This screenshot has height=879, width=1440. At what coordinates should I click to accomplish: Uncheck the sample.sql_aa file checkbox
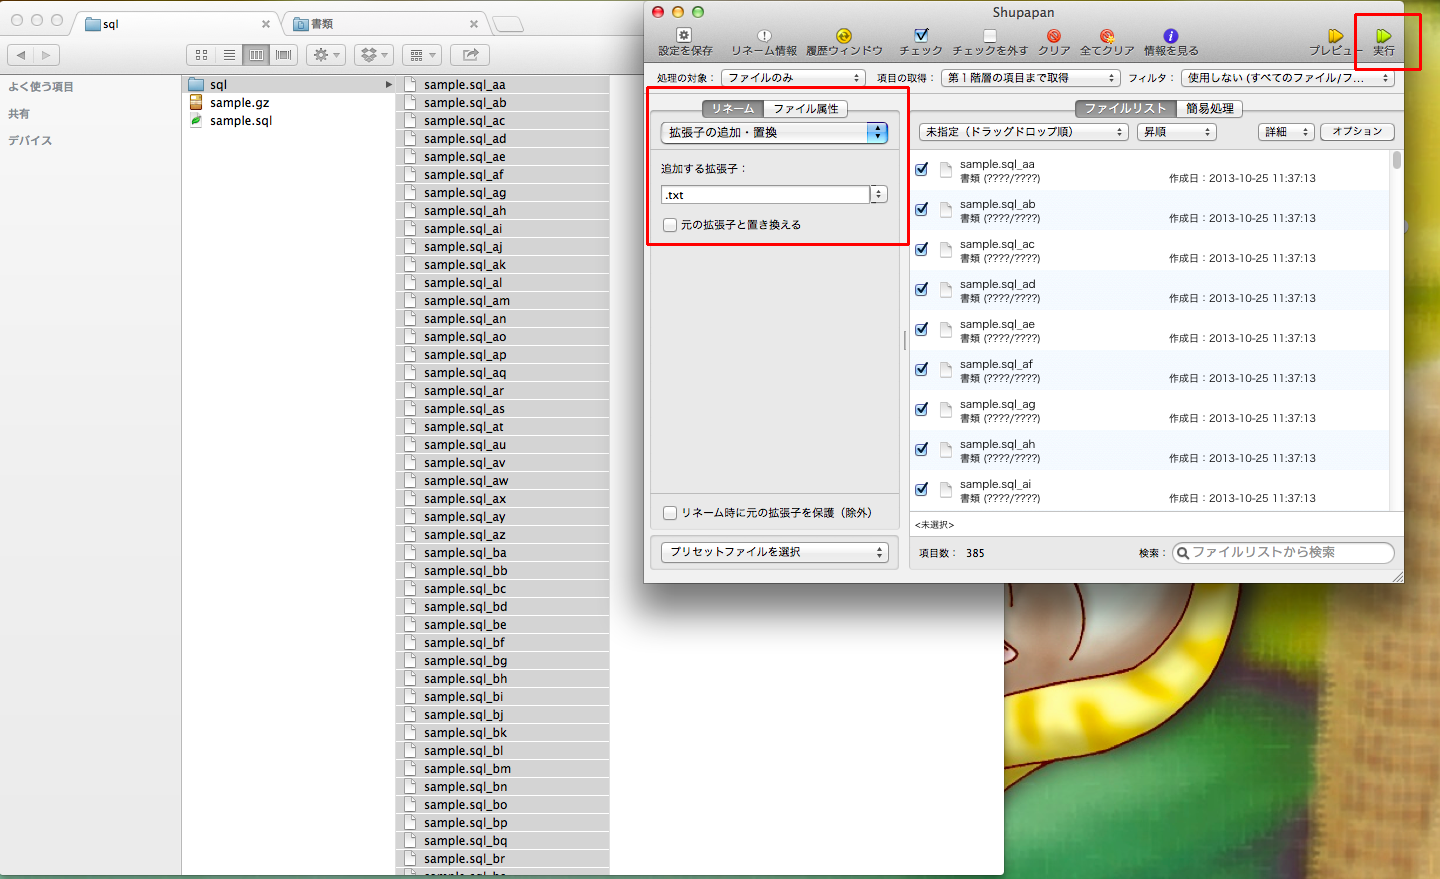[x=921, y=170]
